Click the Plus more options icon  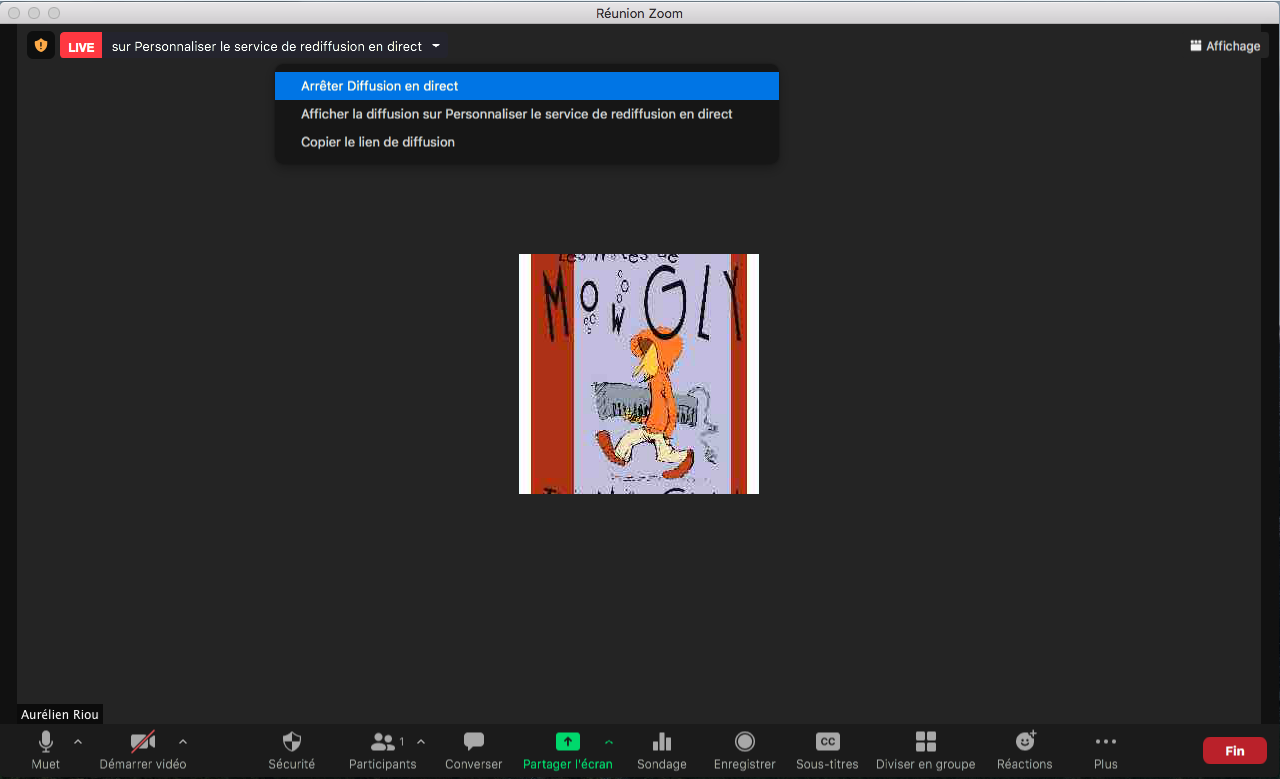(1105, 742)
